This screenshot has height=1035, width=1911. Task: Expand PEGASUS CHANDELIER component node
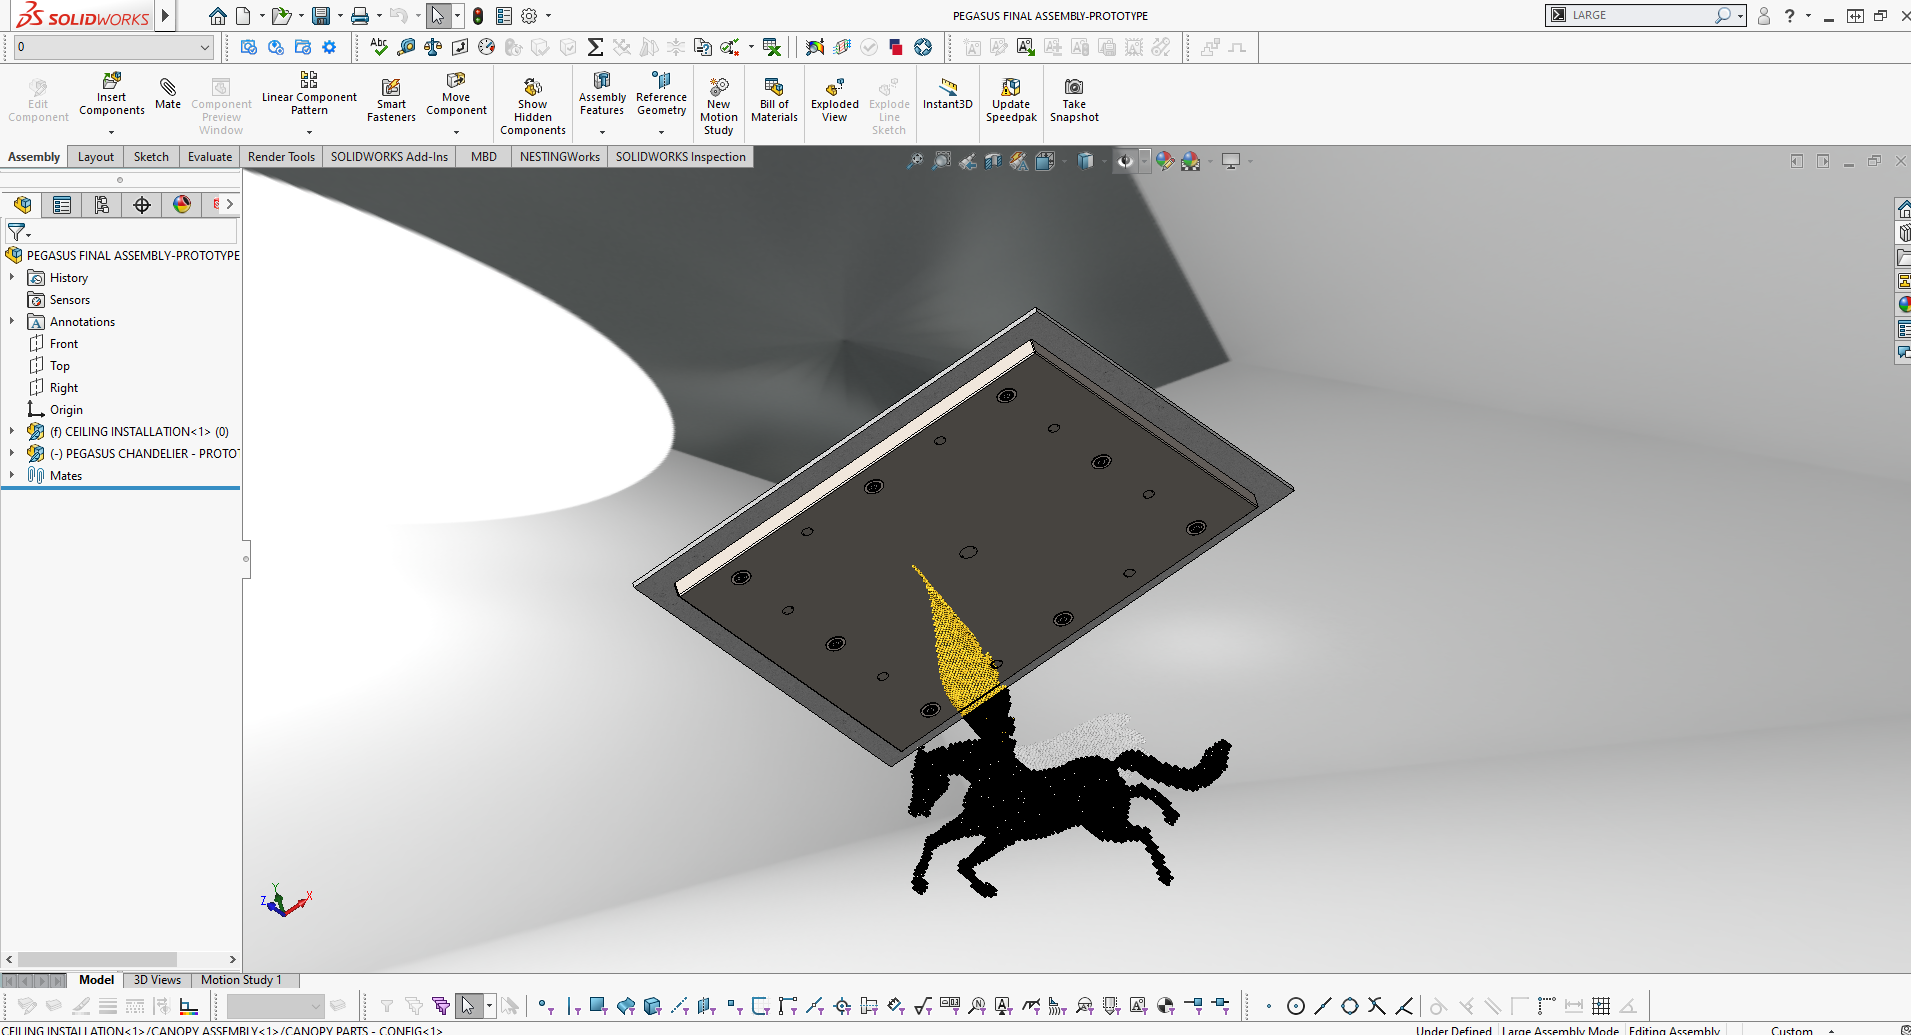pos(12,453)
